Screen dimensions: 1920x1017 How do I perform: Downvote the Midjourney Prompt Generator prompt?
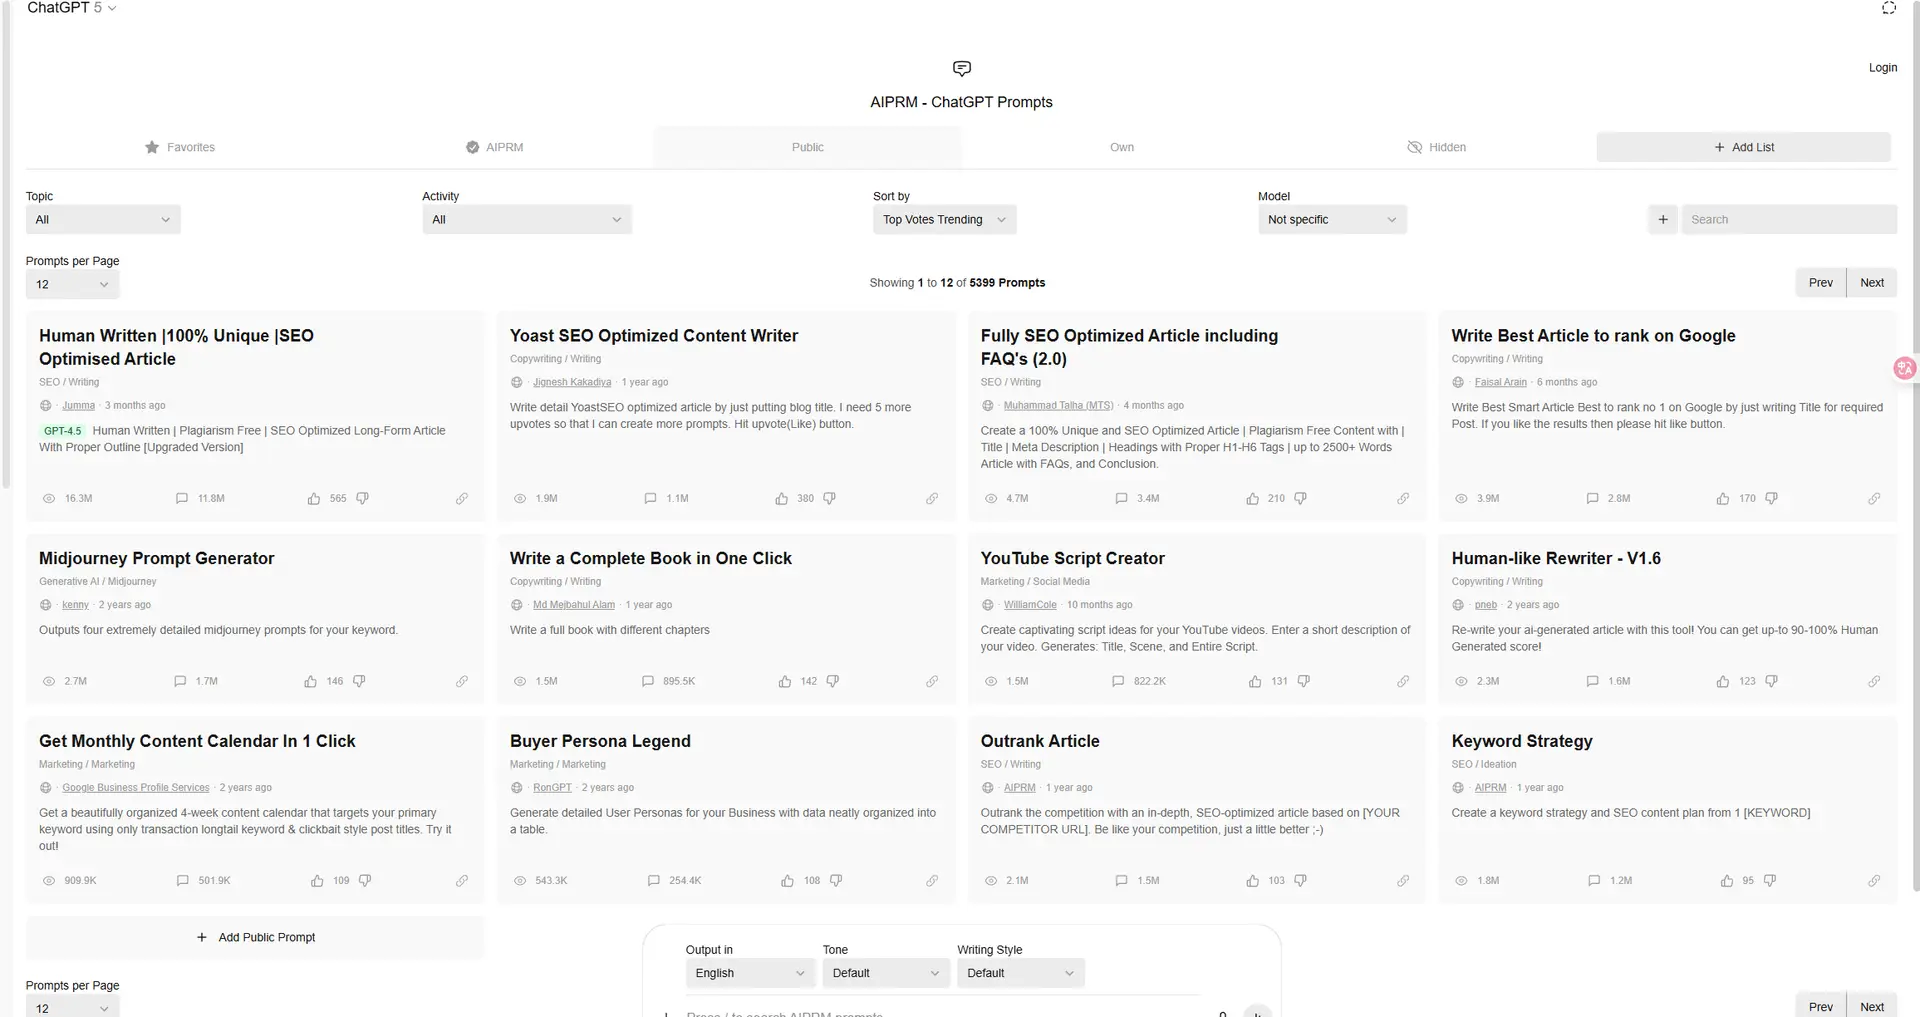359,681
